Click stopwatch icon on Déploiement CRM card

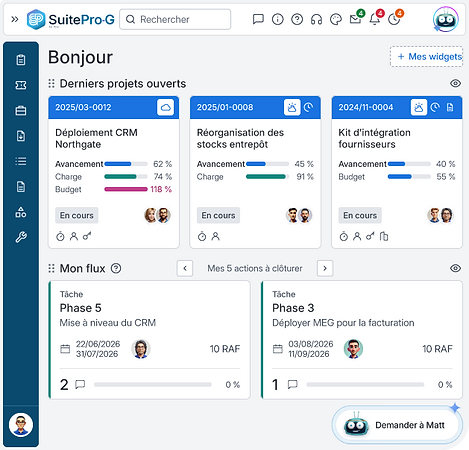click(x=60, y=237)
